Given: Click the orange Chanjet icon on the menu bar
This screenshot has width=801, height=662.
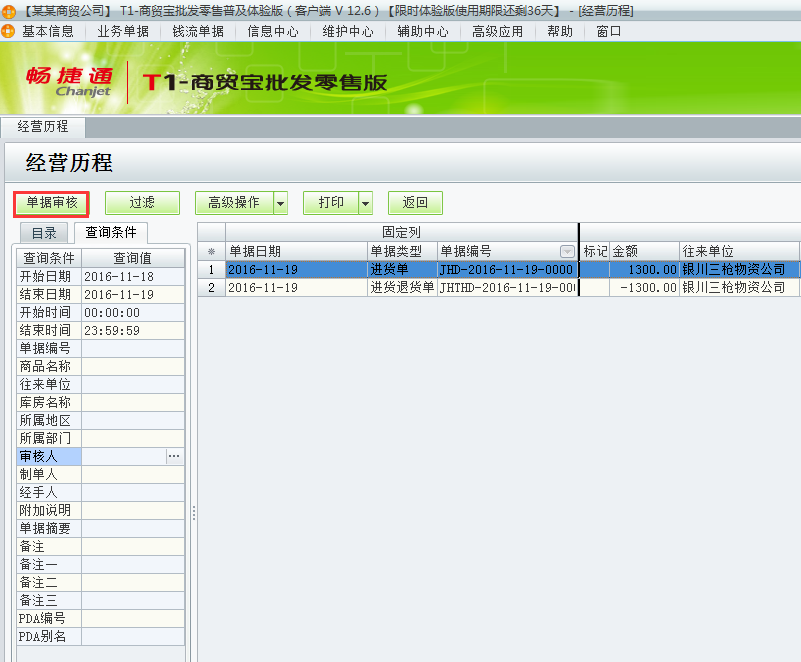Looking at the screenshot, I should point(8,31).
